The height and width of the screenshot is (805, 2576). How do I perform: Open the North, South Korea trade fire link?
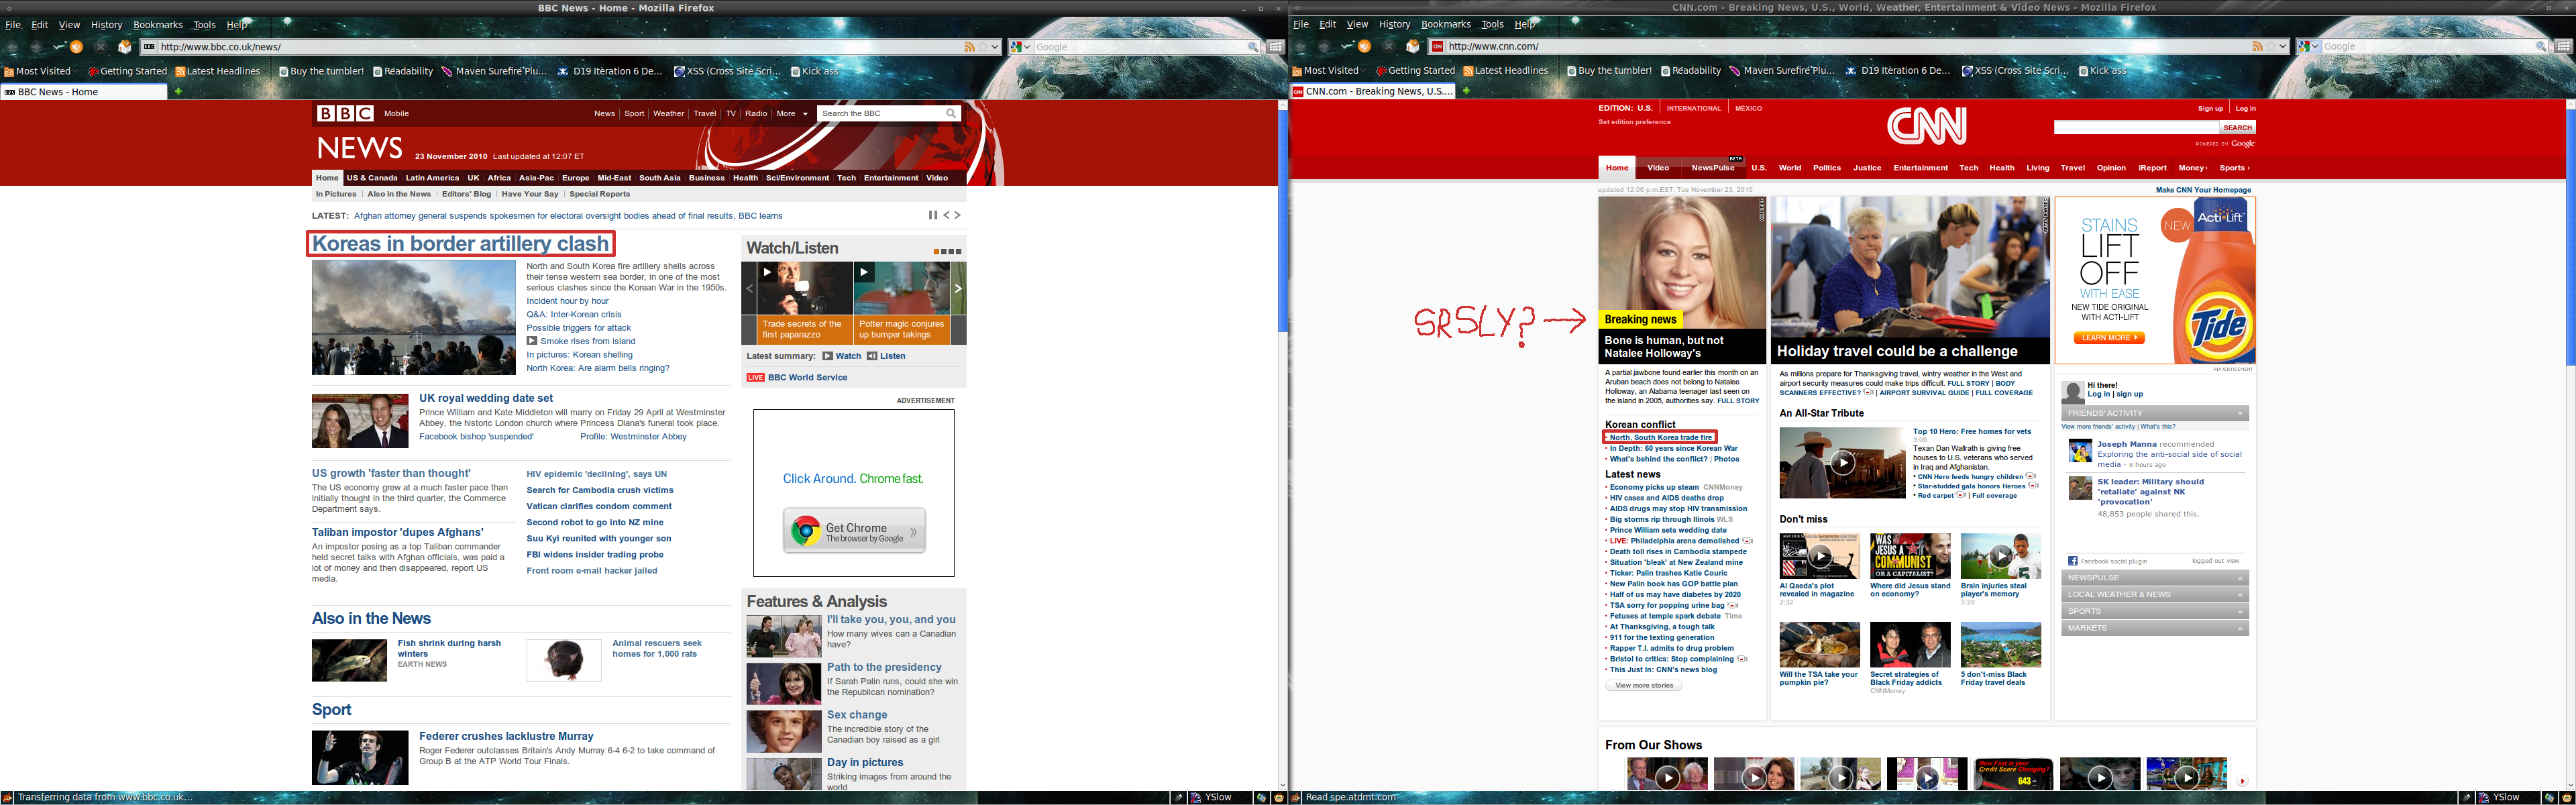coord(1661,437)
